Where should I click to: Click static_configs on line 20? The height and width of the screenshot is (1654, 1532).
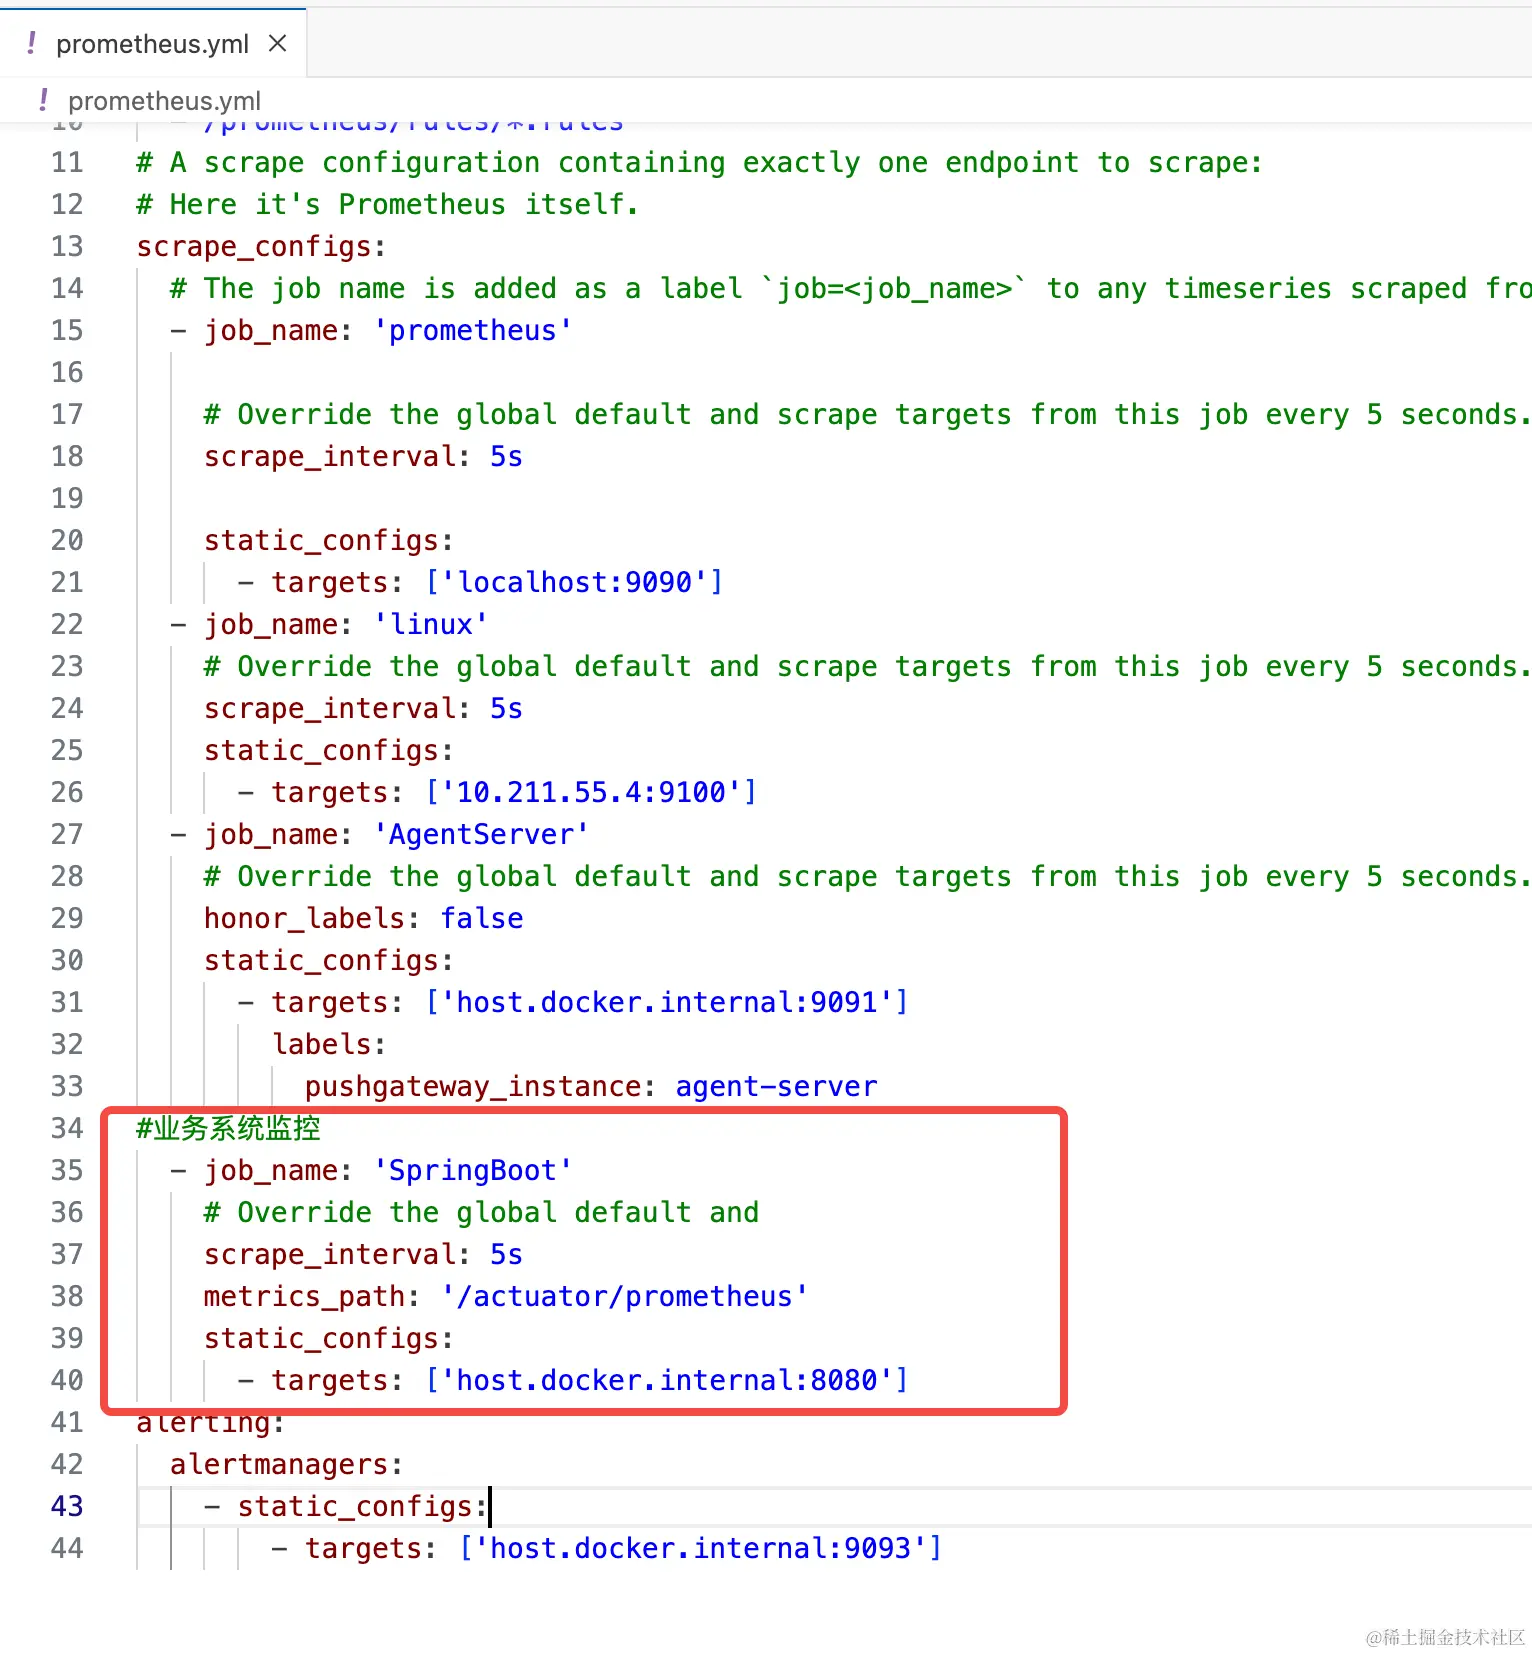pyautogui.click(x=321, y=540)
